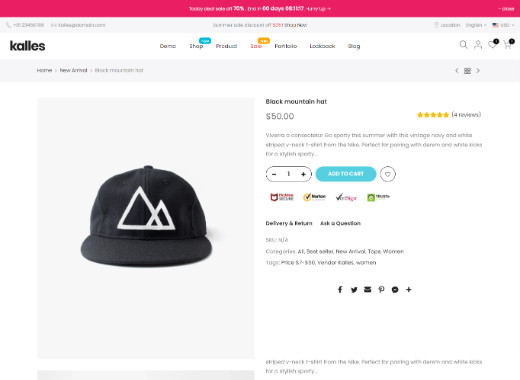Open the Lookbook menu item

click(322, 46)
